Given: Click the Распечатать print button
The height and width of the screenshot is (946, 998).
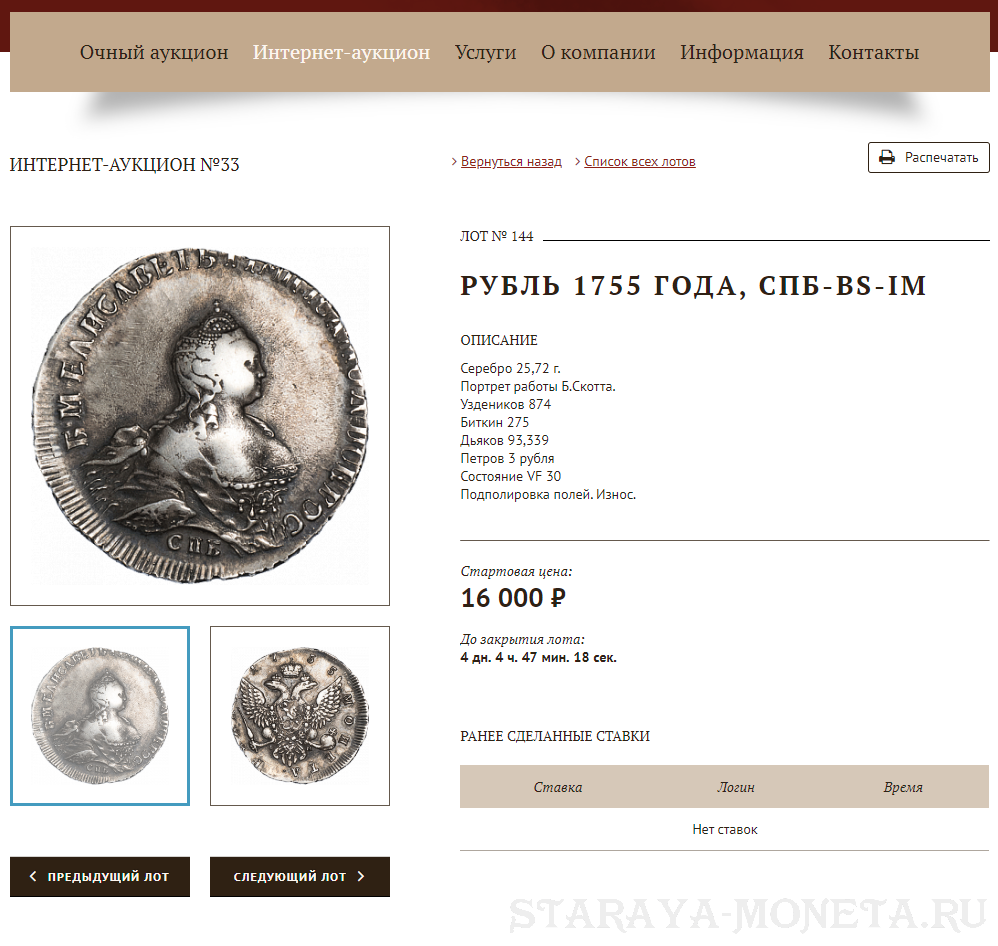Looking at the screenshot, I should pos(929,157).
